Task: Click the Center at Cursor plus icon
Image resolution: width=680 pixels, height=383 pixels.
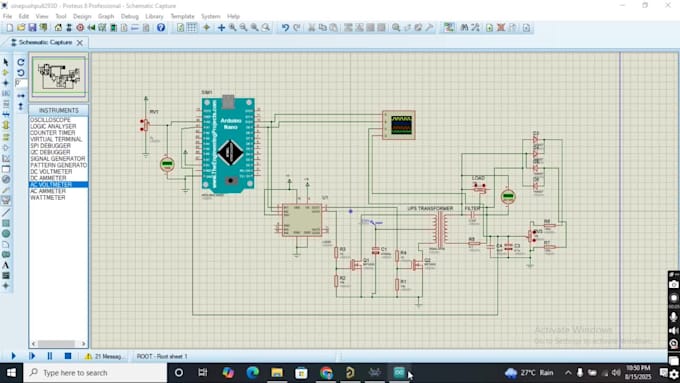Action: (x=221, y=28)
